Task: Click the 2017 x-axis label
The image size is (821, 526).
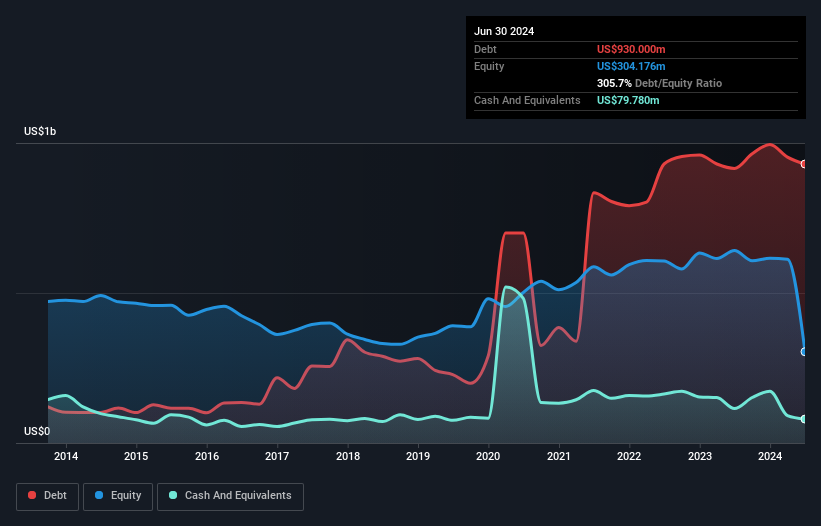Action: point(277,456)
